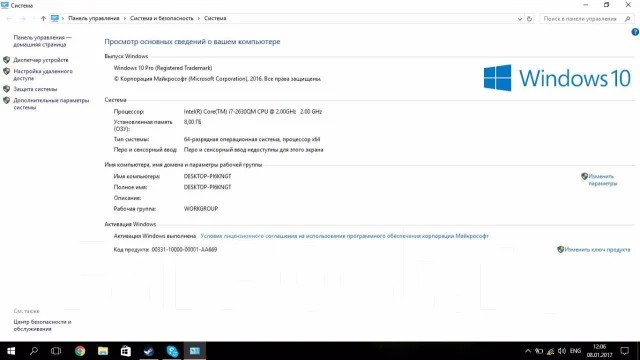Image resolution: width=640 pixels, height=360 pixels.
Task: Open the Steam taskbar icon
Action: [149, 351]
